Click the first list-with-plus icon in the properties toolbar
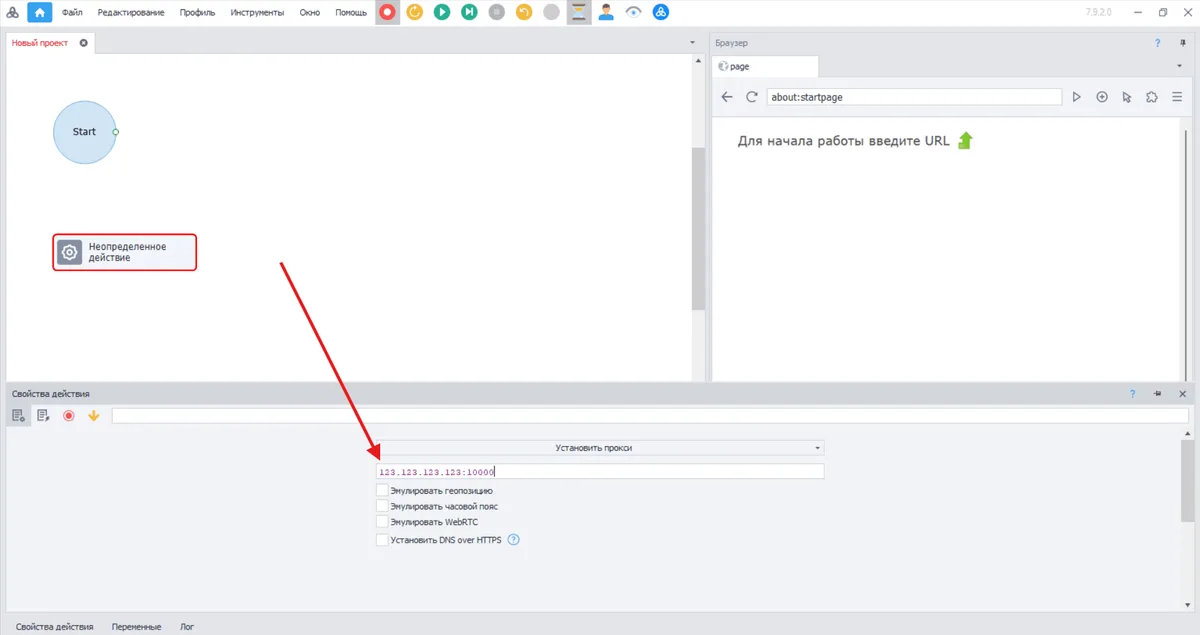This screenshot has height=635, width=1200. (18, 416)
